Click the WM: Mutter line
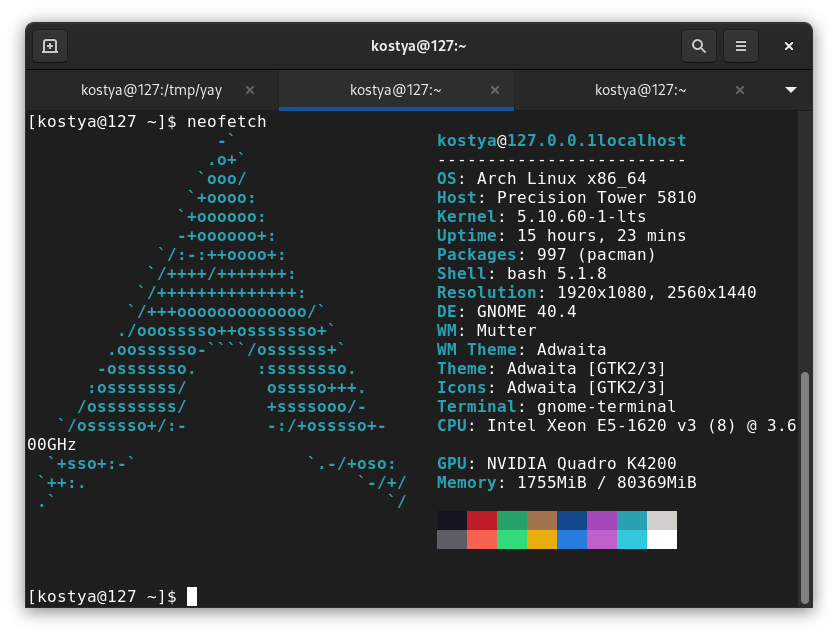838x636 pixels. click(x=486, y=330)
